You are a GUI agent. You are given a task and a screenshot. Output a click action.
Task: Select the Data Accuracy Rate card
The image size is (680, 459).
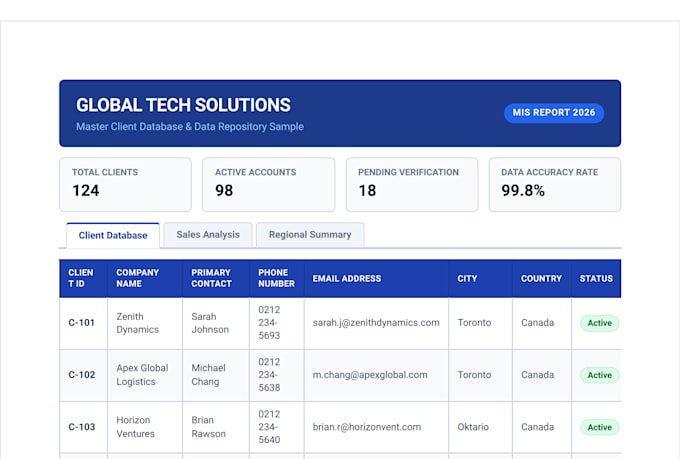(x=555, y=184)
